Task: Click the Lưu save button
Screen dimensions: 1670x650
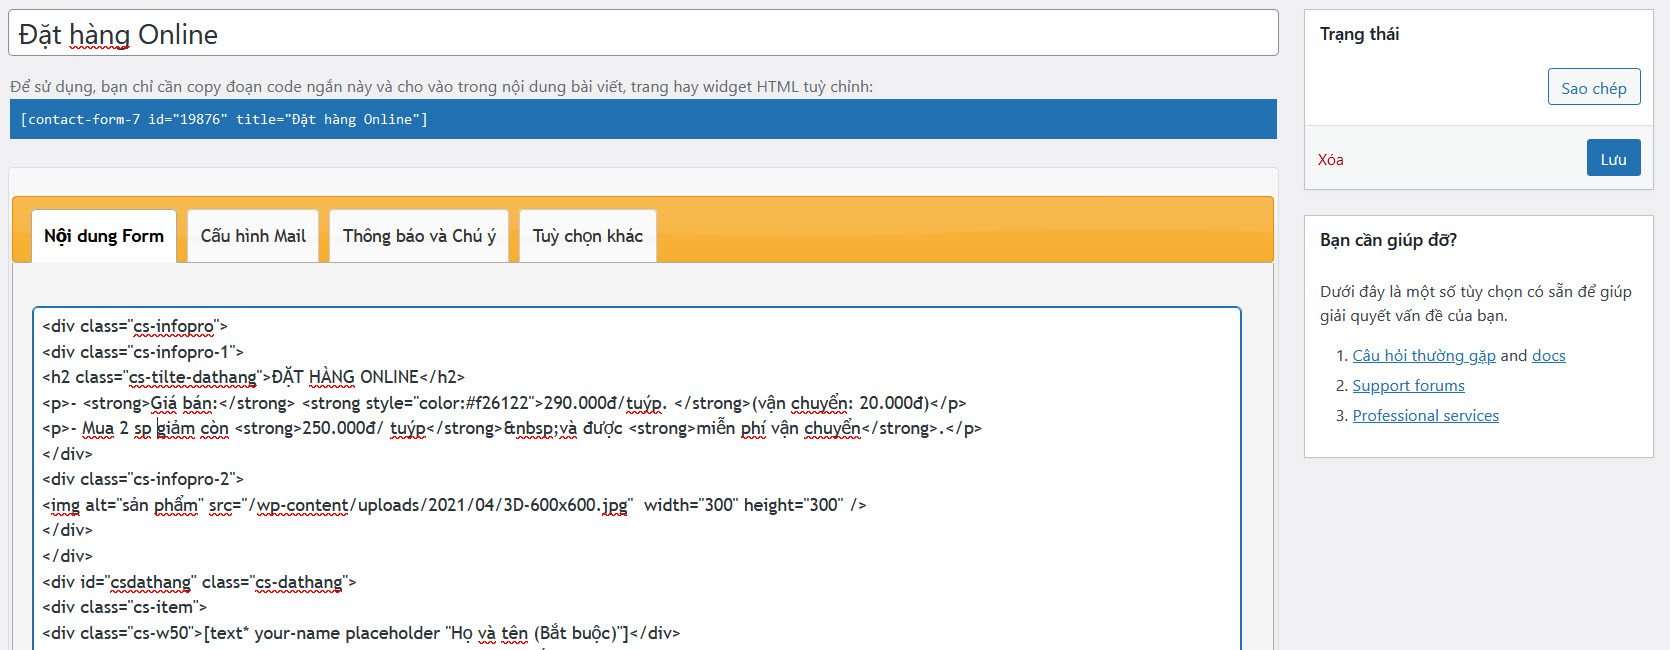Action: coord(1613,159)
